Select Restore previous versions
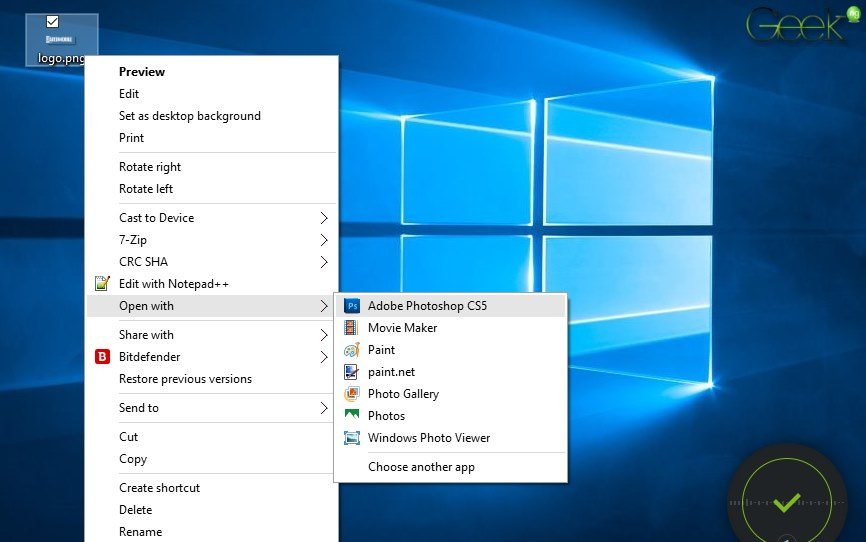This screenshot has width=866, height=542. (x=185, y=379)
